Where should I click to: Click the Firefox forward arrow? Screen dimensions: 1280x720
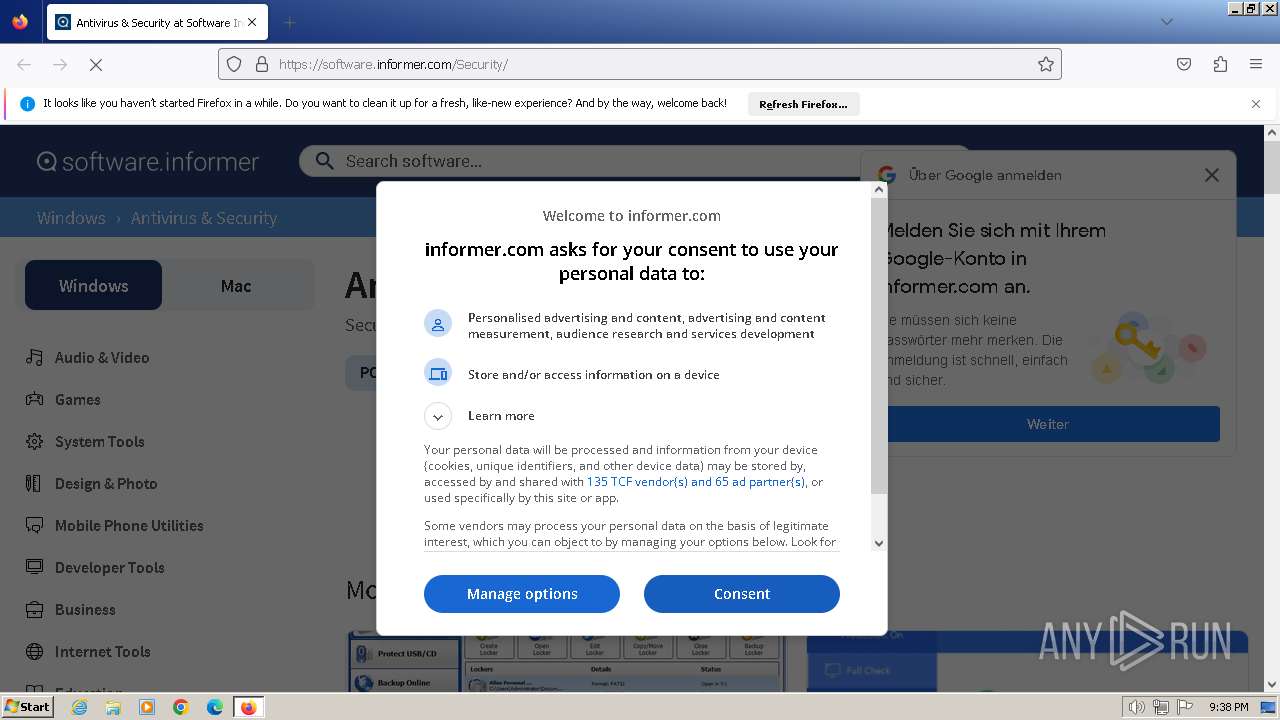tap(60, 64)
